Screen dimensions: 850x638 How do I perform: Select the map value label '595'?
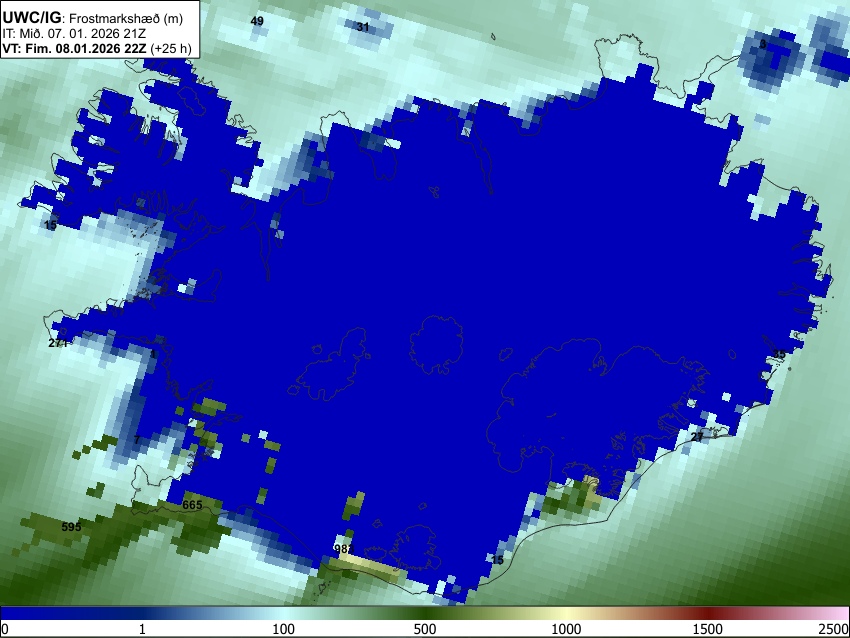(x=71, y=526)
